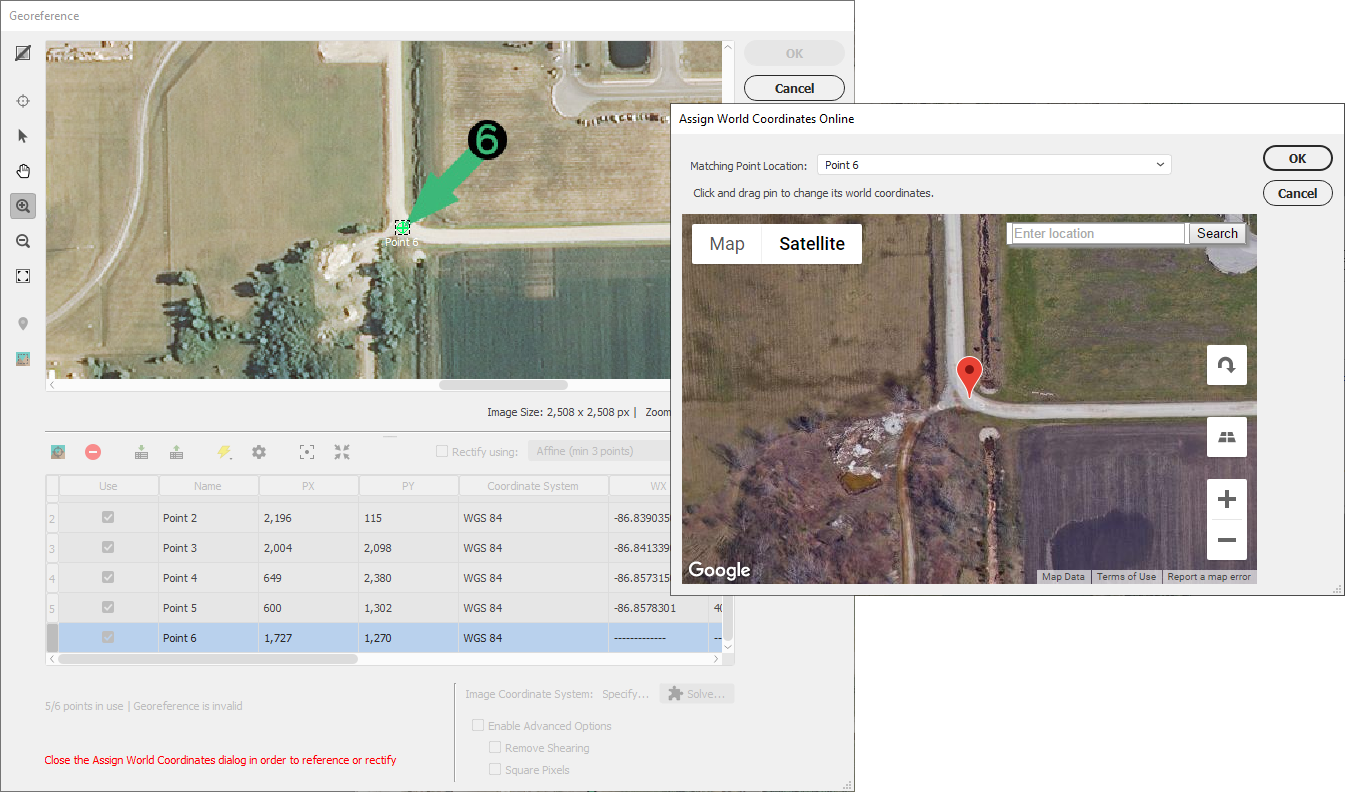1345x792 pixels.
Task: Click the Report a map error link
Action: tap(1209, 577)
